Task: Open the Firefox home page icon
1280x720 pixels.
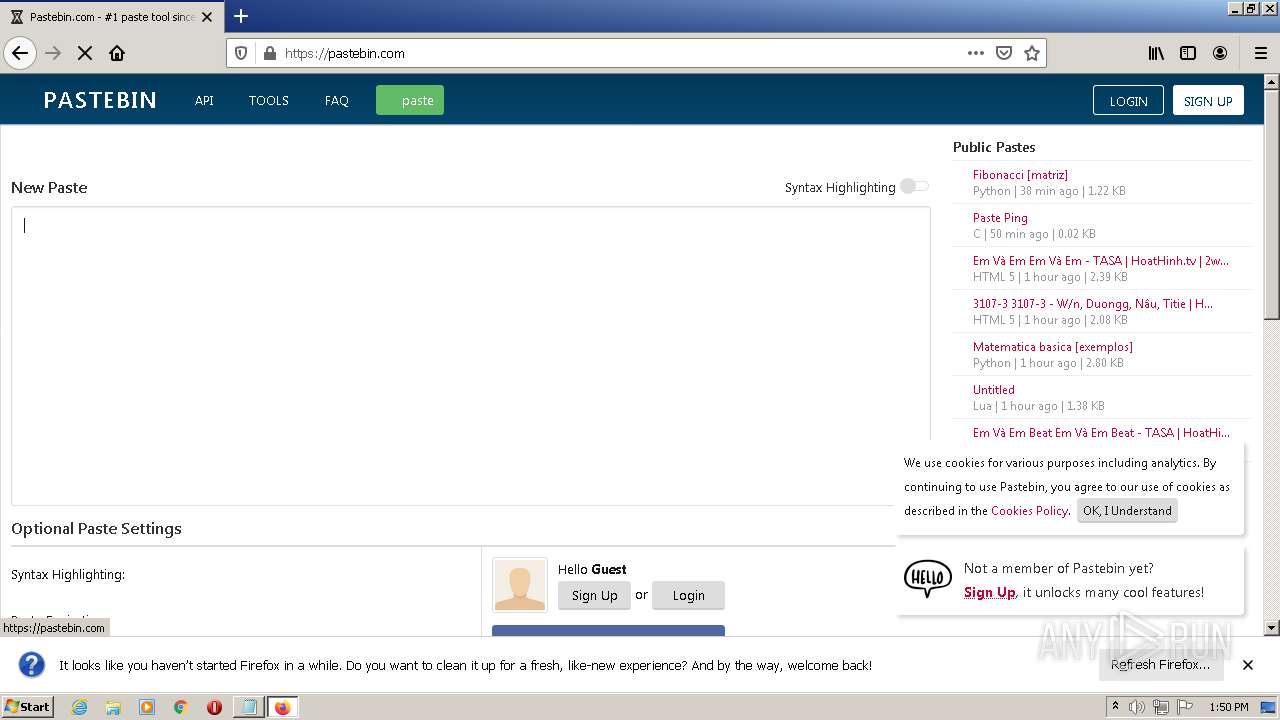Action: pyautogui.click(x=117, y=53)
